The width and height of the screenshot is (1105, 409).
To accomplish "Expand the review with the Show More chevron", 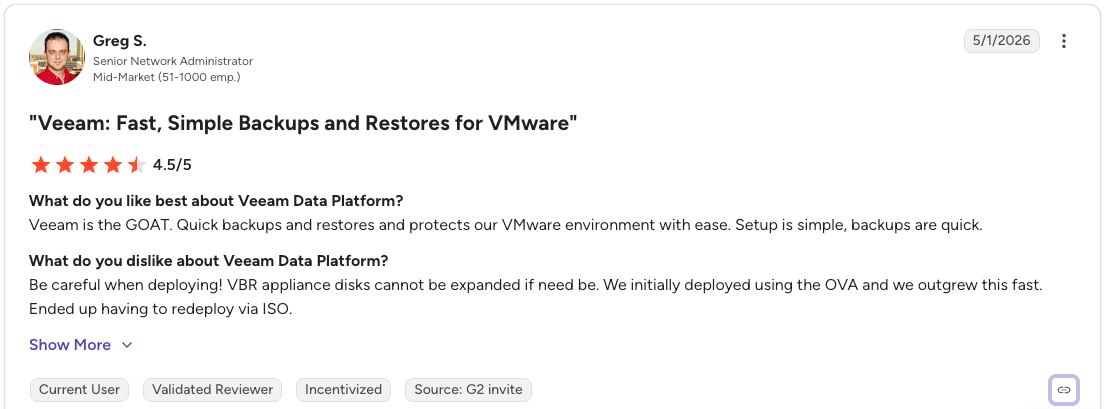I will coord(127,345).
